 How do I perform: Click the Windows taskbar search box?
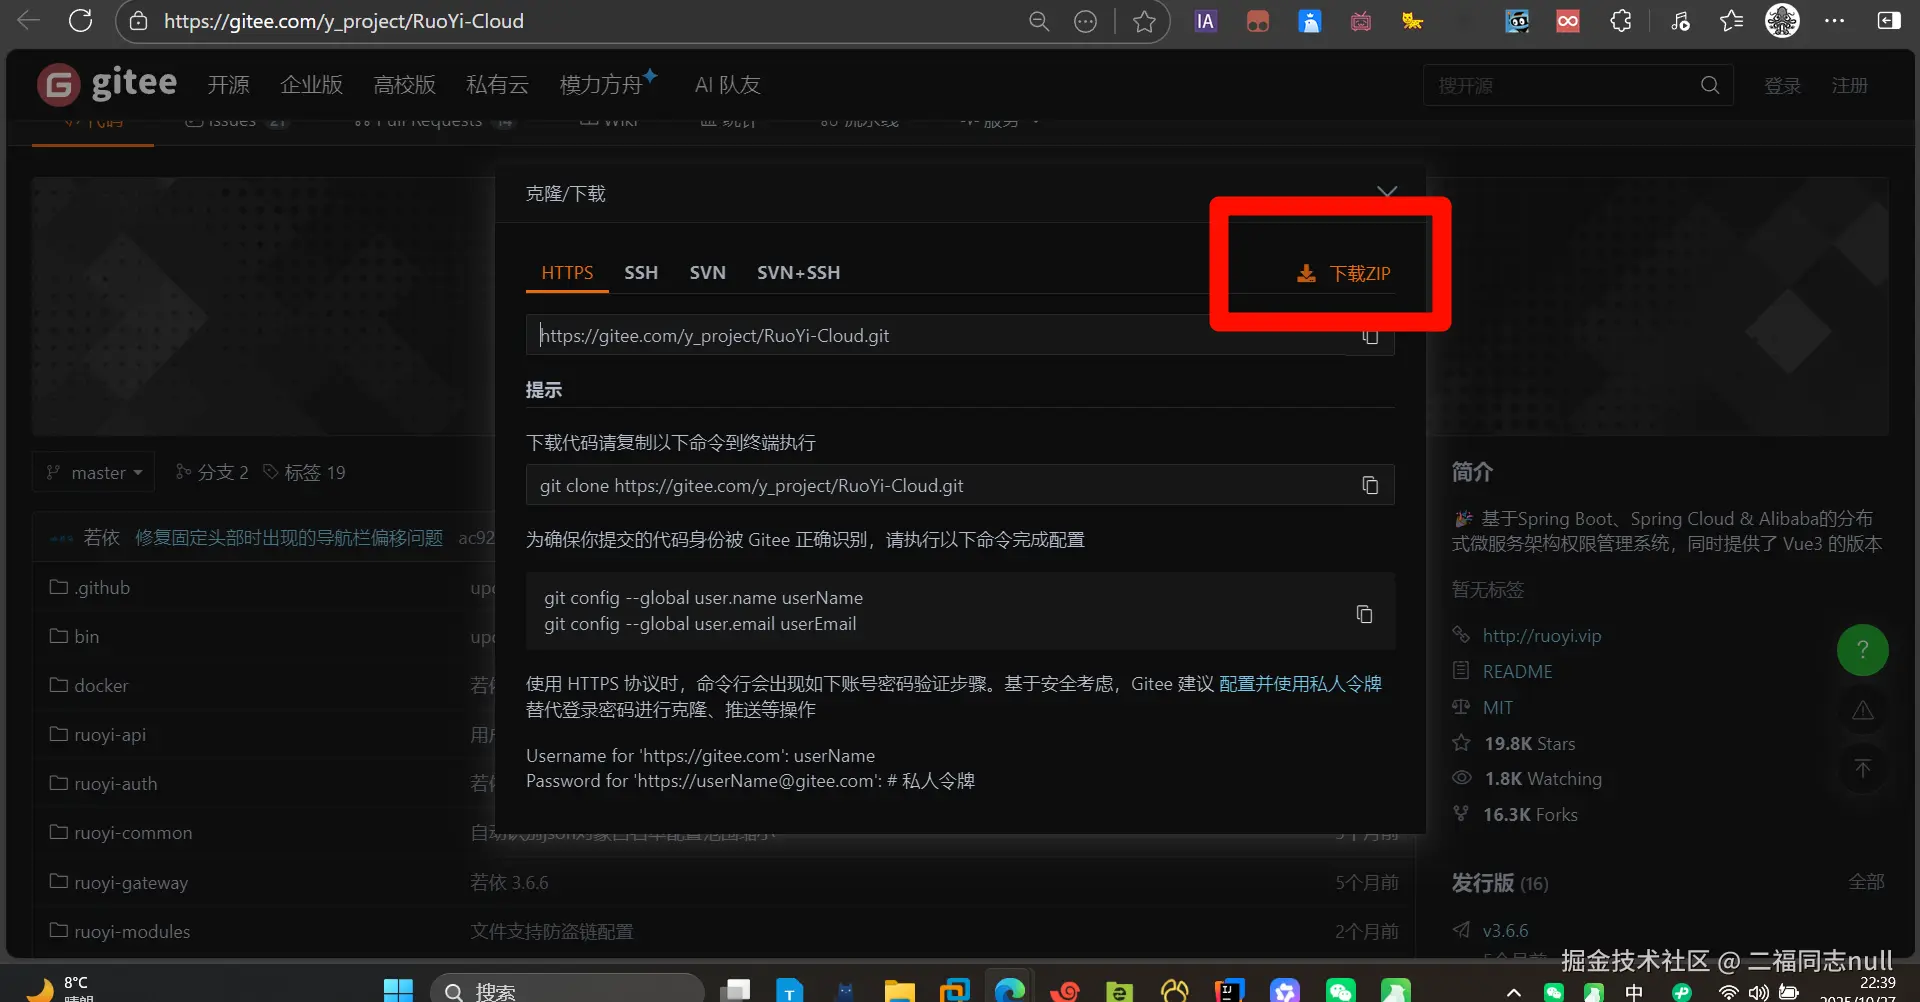coord(567,990)
